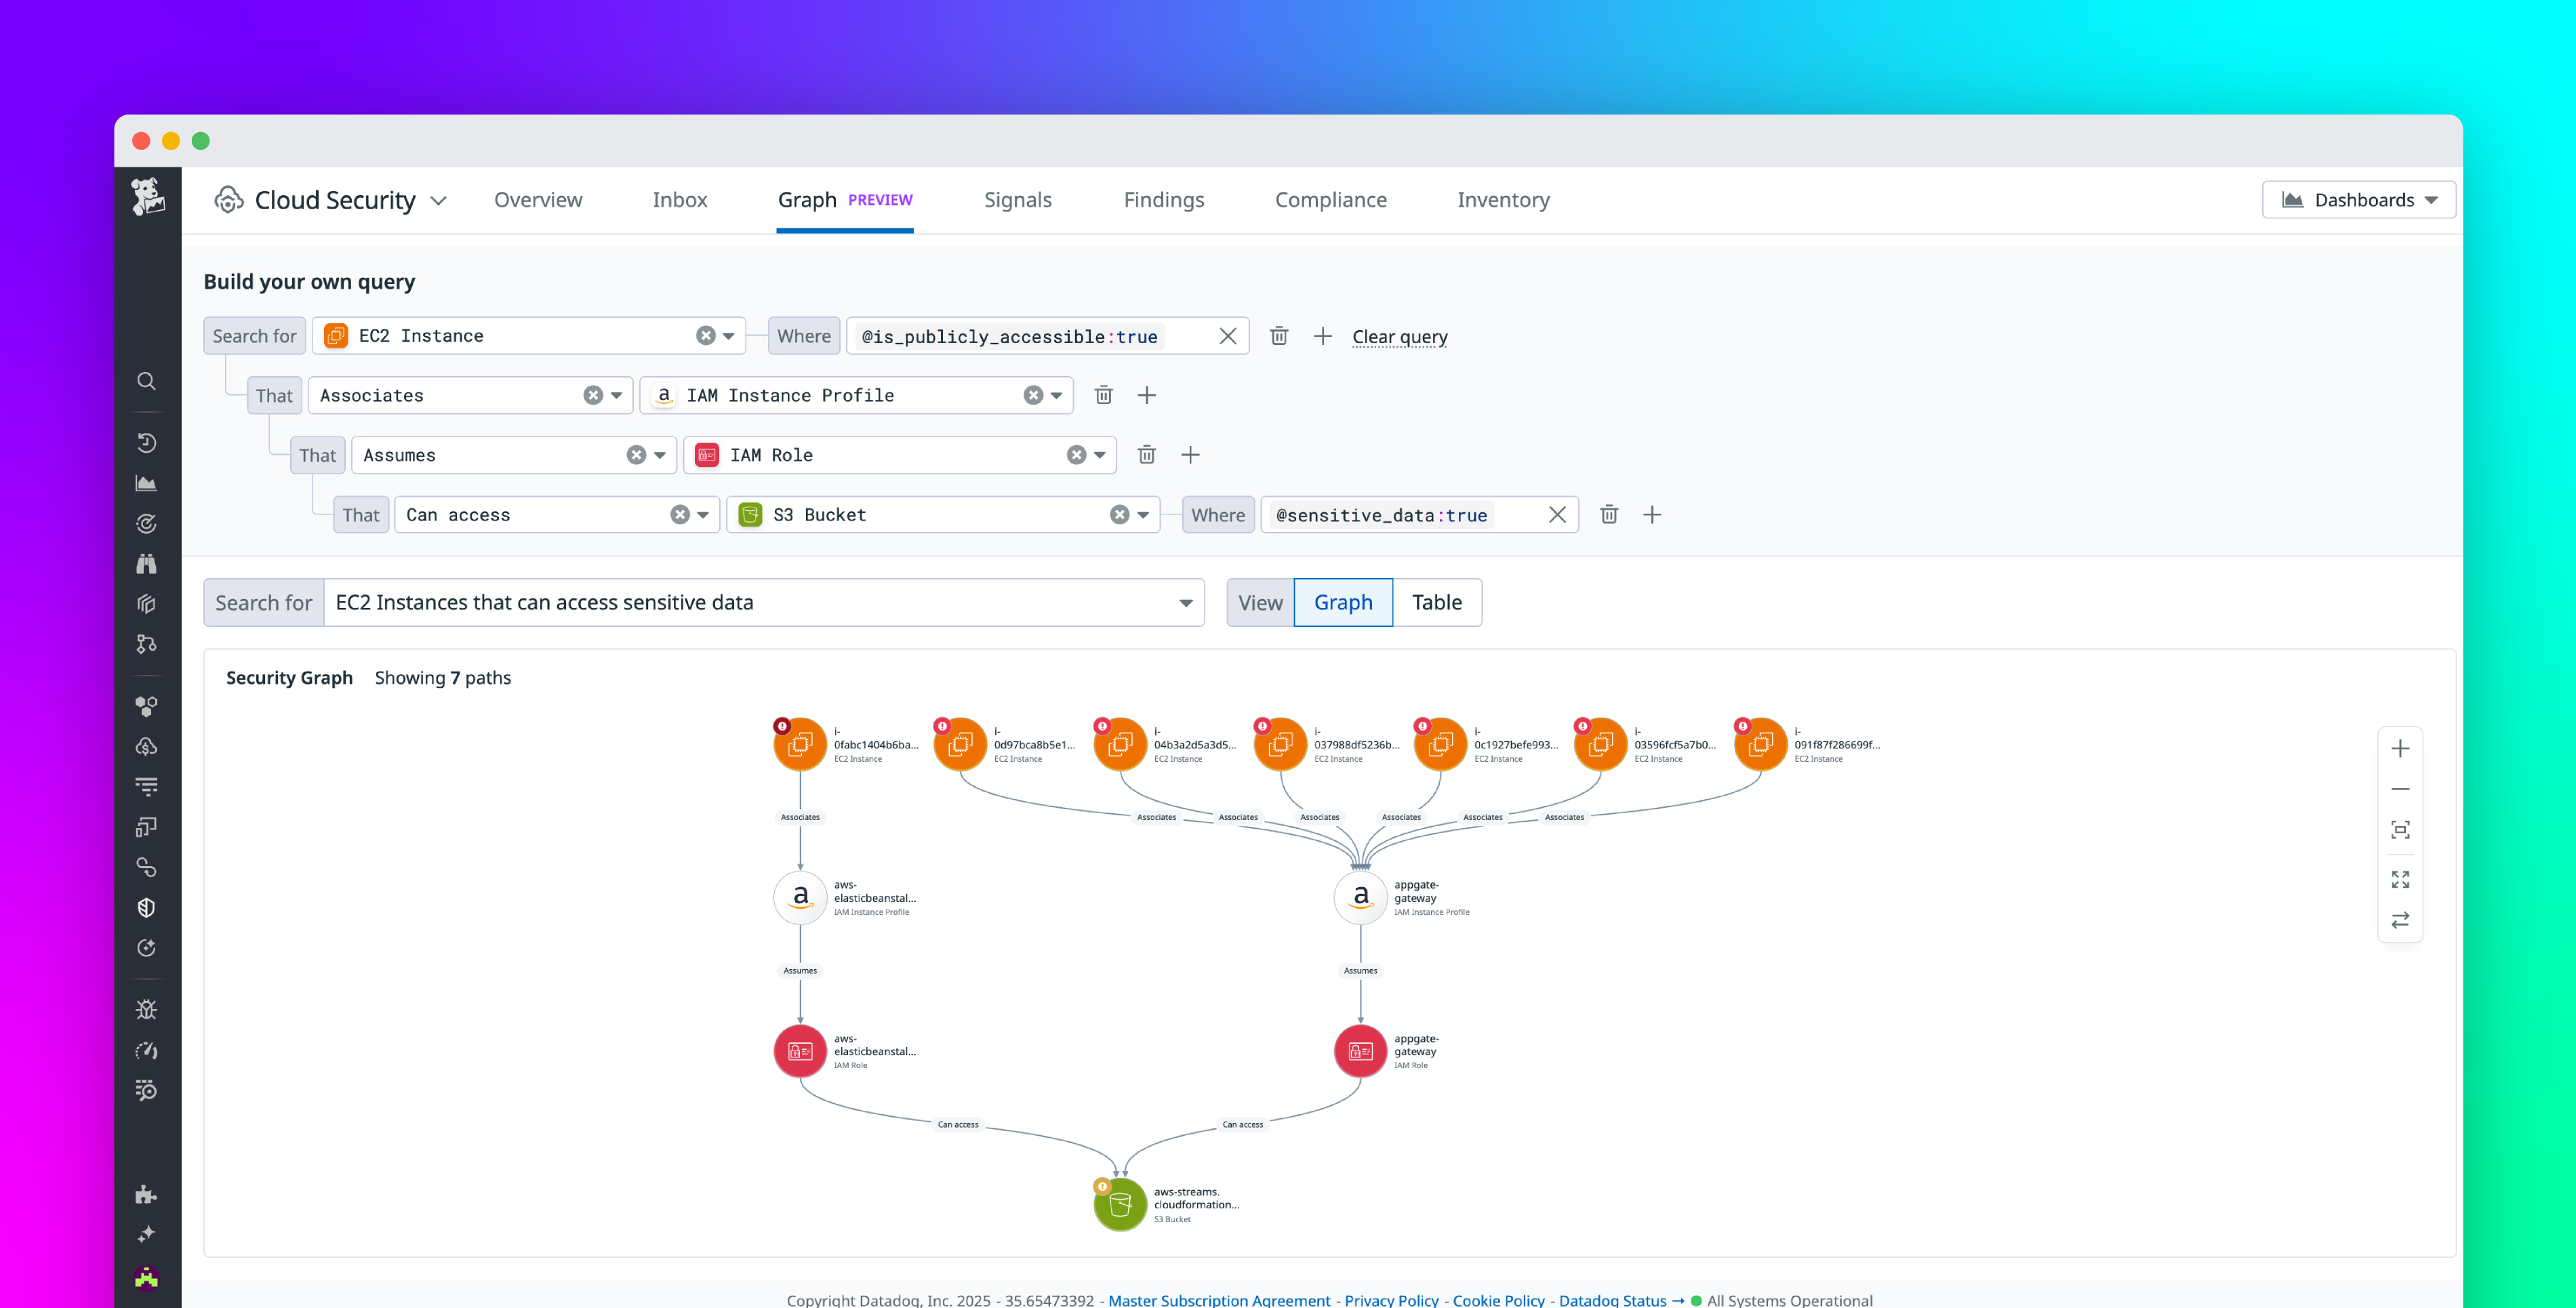Select the binoculars Watchdog icon in sidebar
The width and height of the screenshot is (2576, 1308).
[146, 563]
